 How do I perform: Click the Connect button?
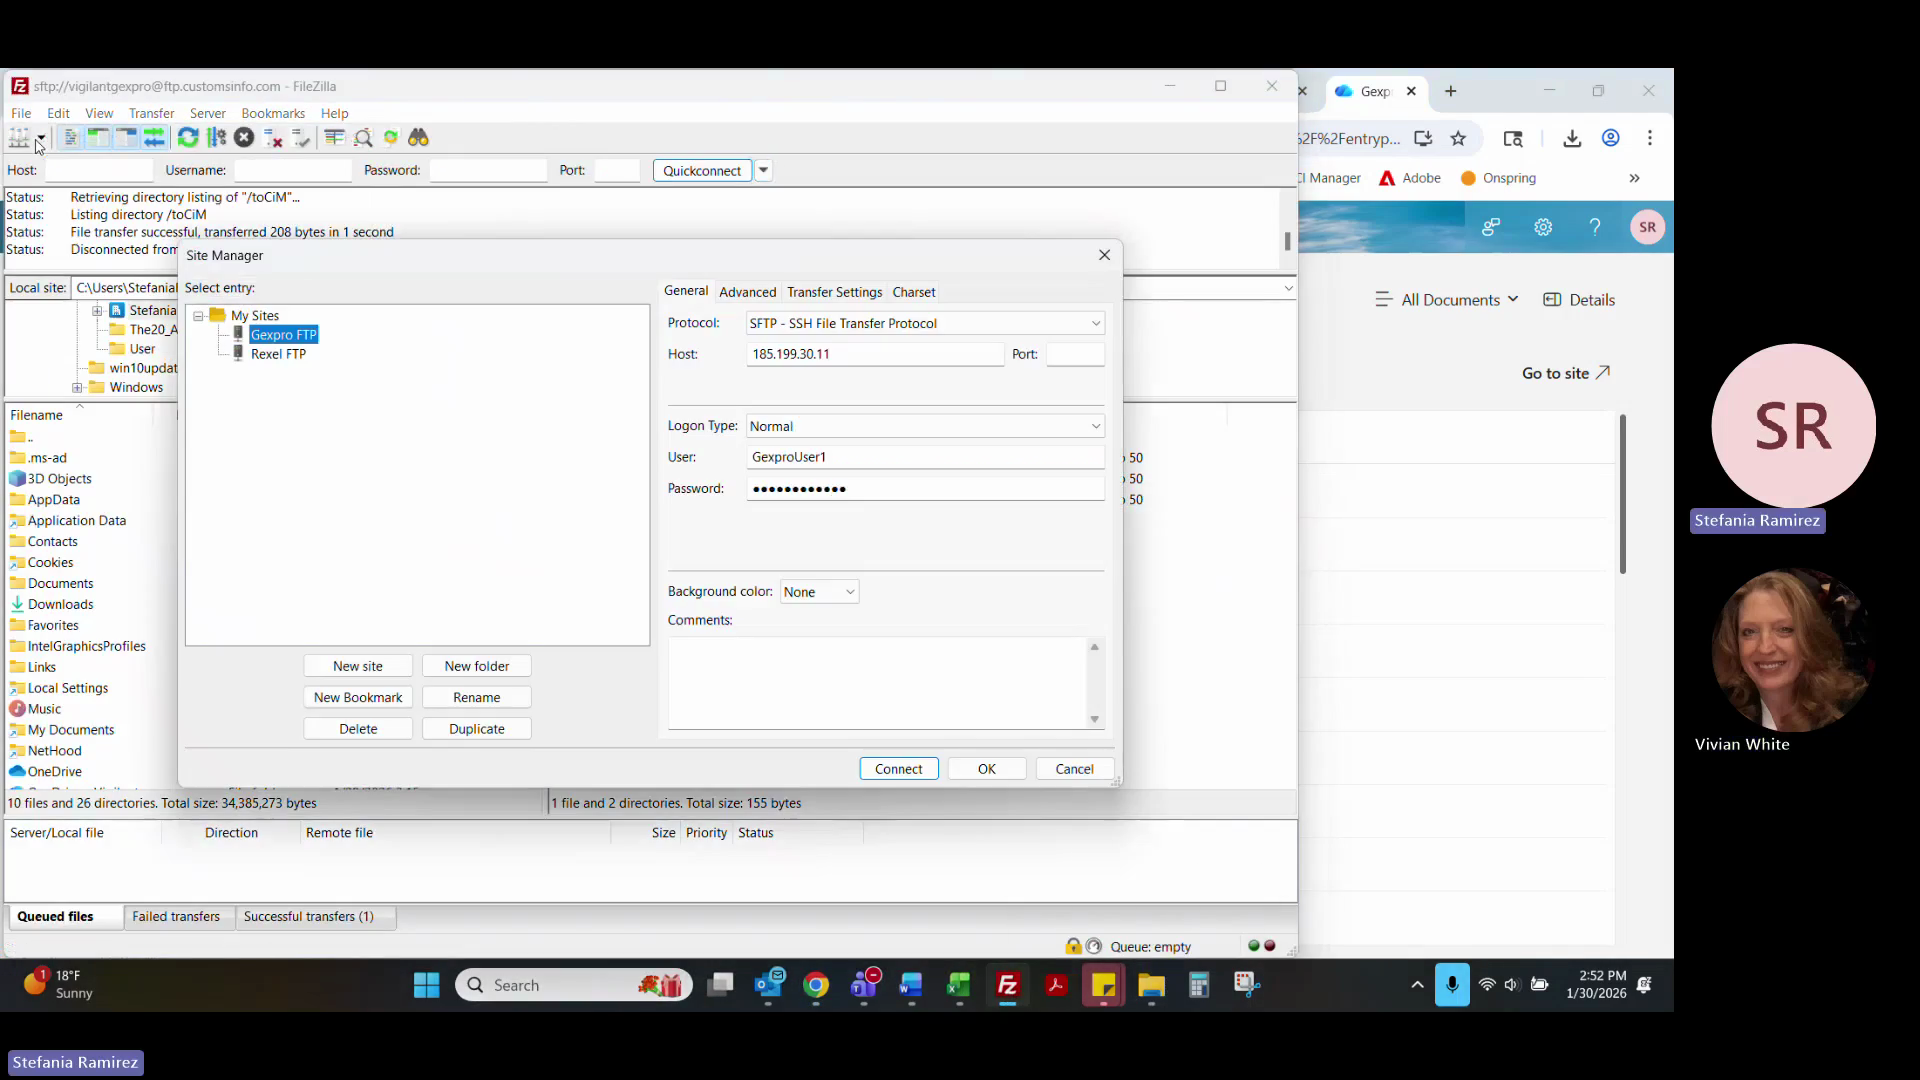[898, 769]
